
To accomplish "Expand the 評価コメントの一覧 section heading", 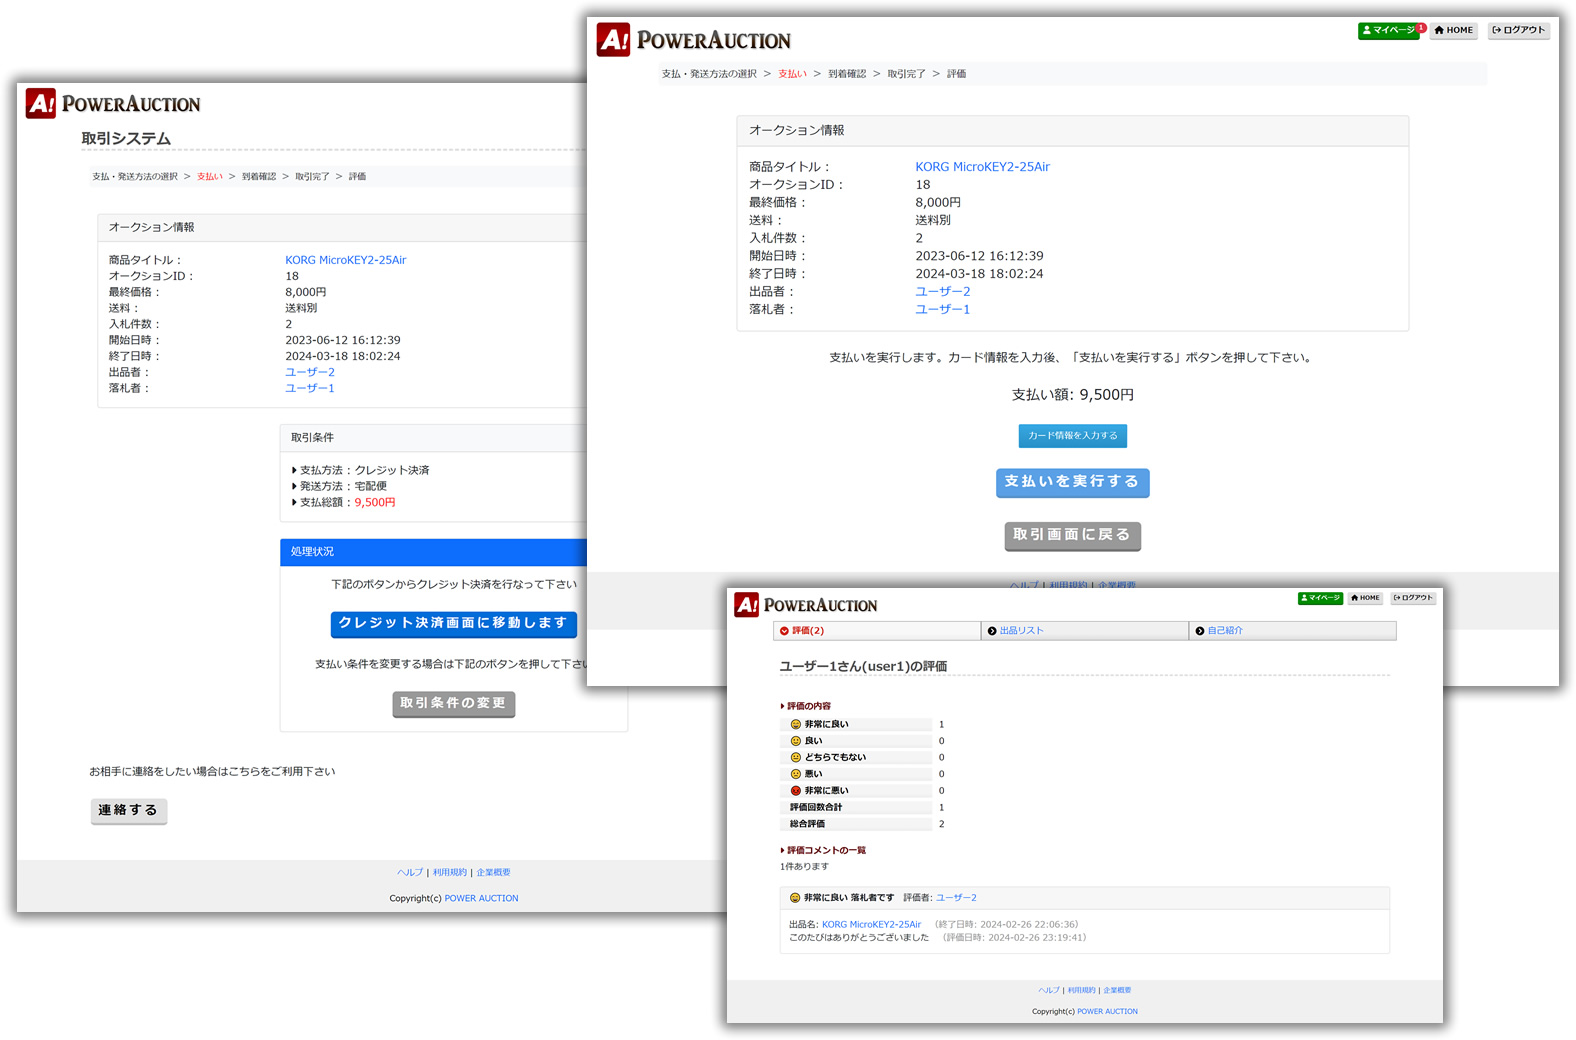I will [825, 850].
